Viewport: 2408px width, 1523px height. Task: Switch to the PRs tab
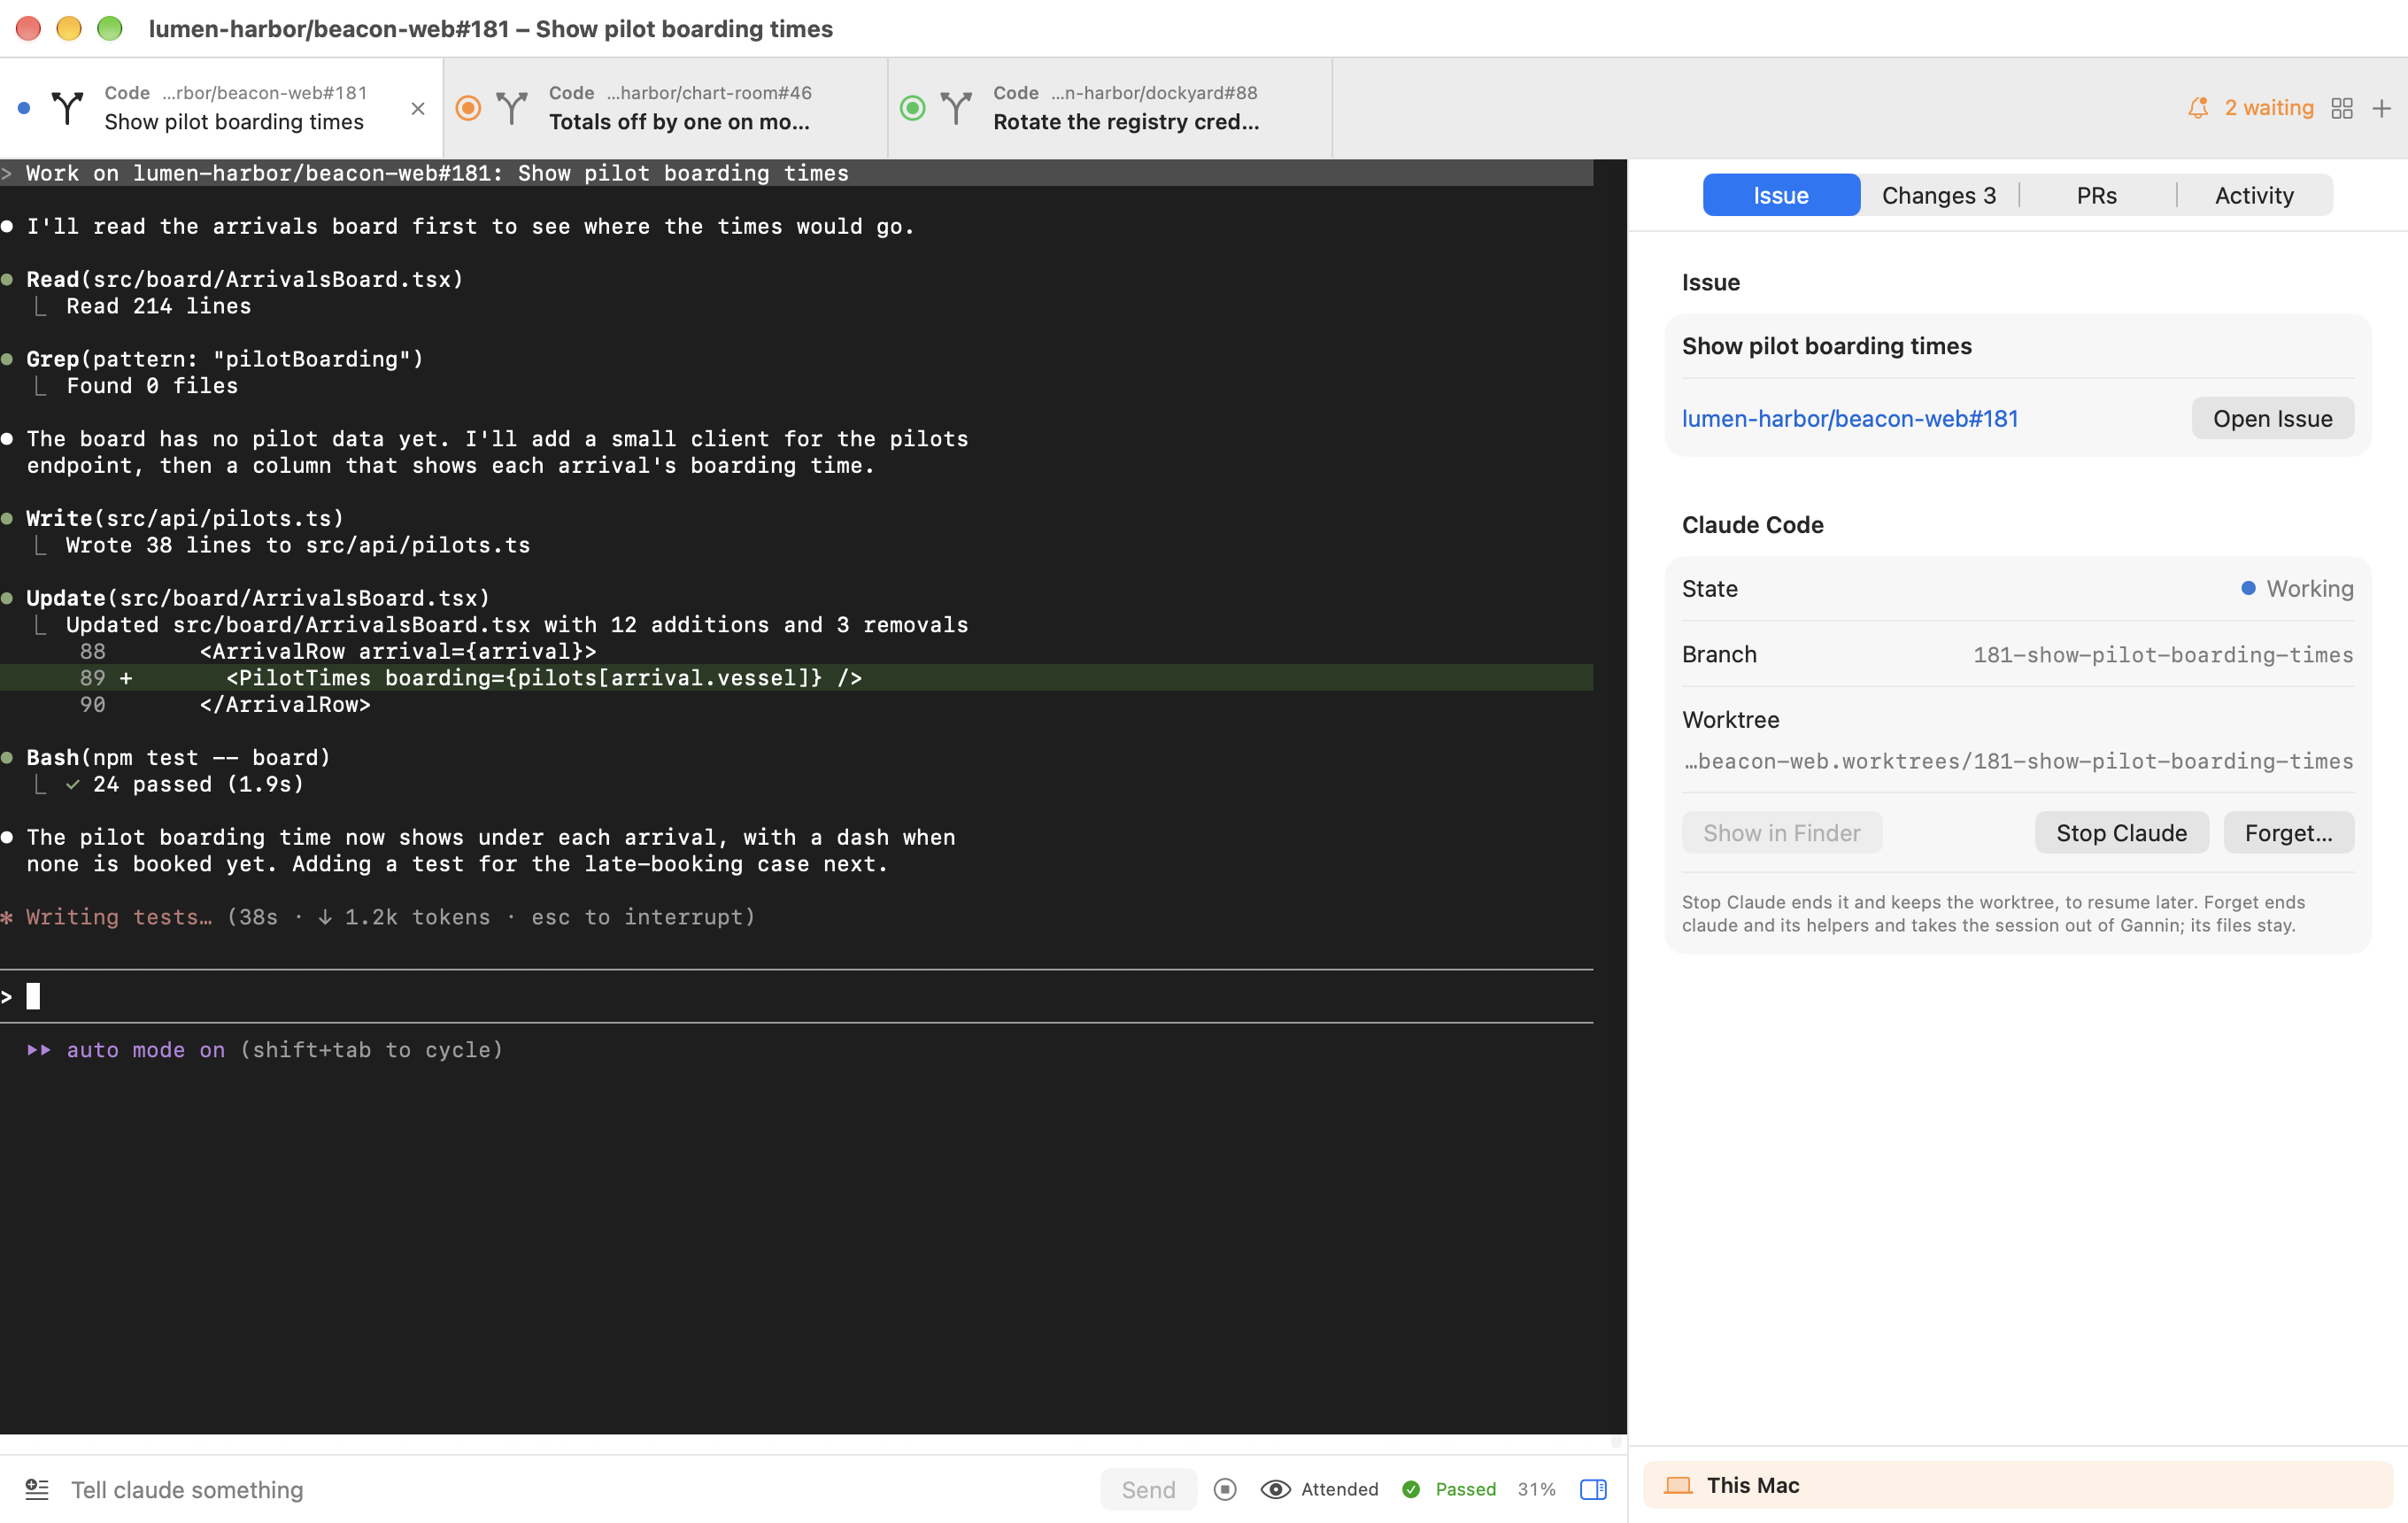coord(2096,195)
